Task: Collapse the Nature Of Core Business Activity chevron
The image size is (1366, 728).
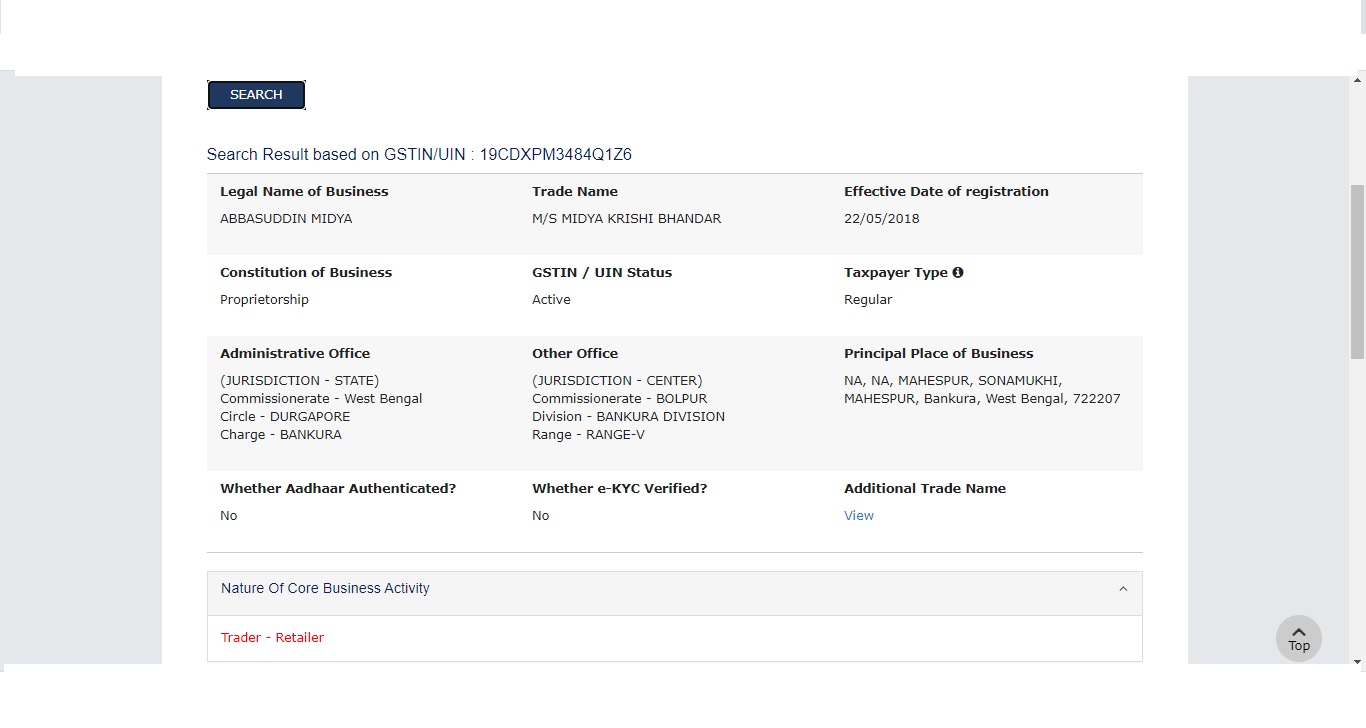Action: [x=1123, y=589]
